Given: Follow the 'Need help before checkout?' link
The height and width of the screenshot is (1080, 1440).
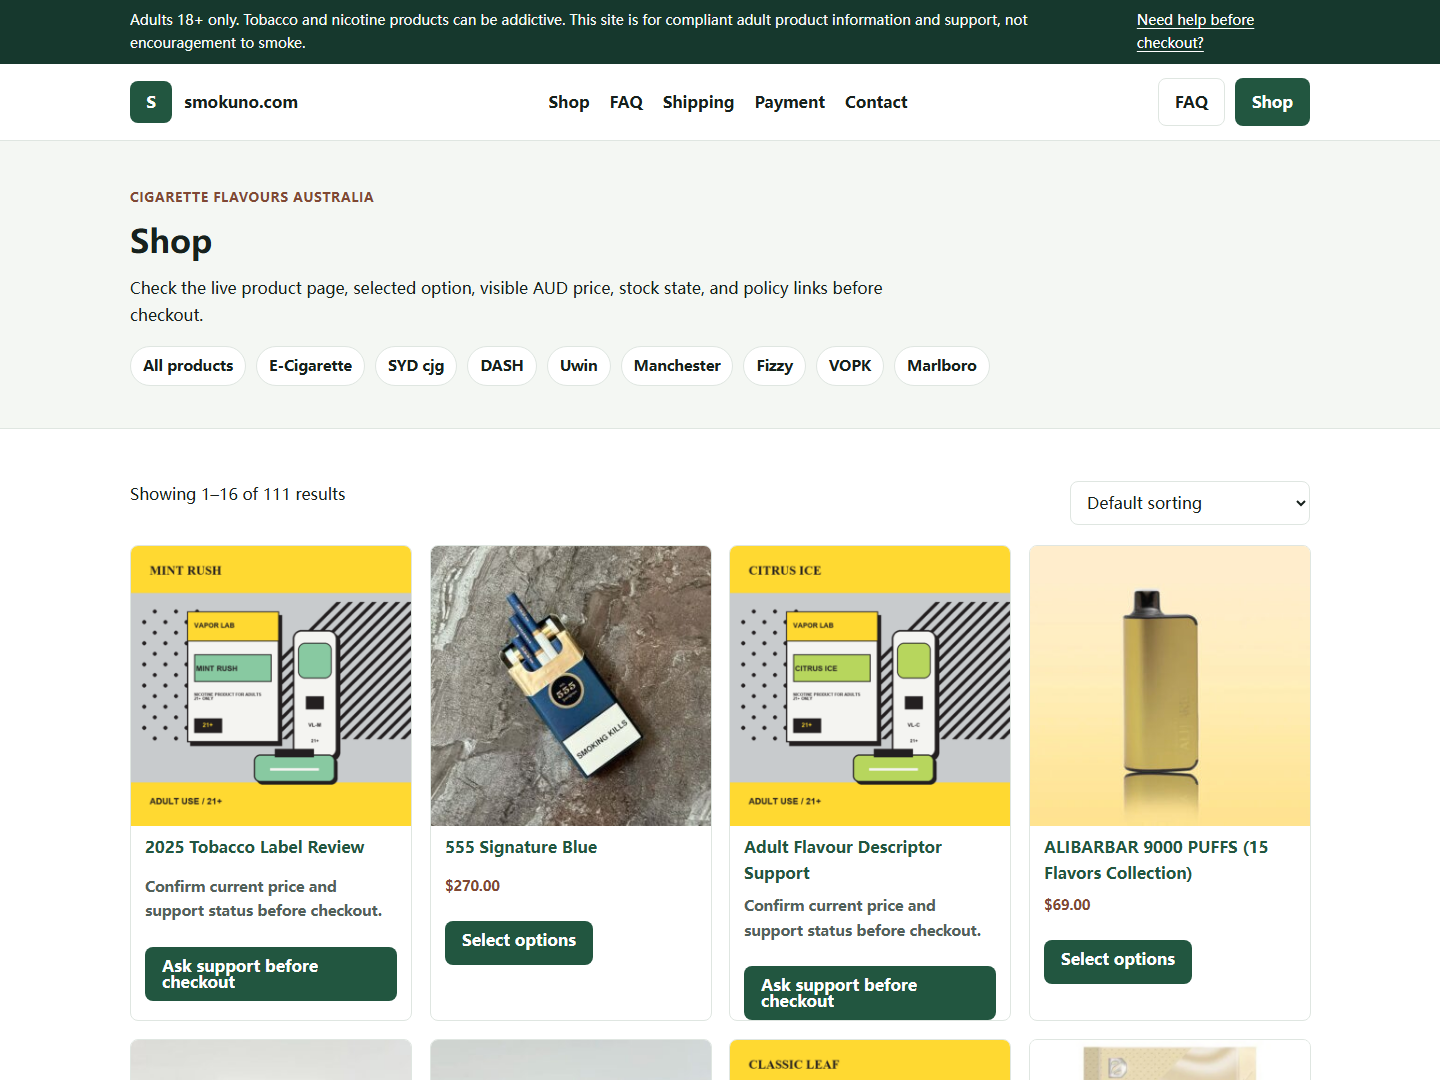Looking at the screenshot, I should click(1195, 31).
